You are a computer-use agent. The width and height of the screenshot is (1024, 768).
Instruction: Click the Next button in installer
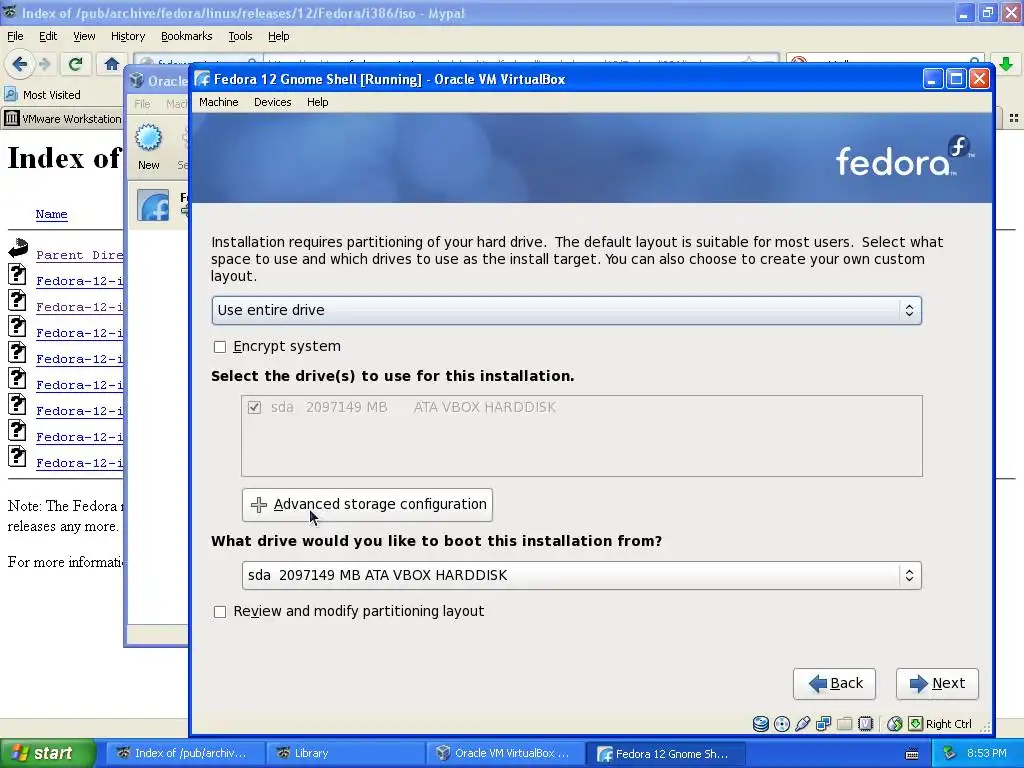pyautogui.click(x=937, y=684)
